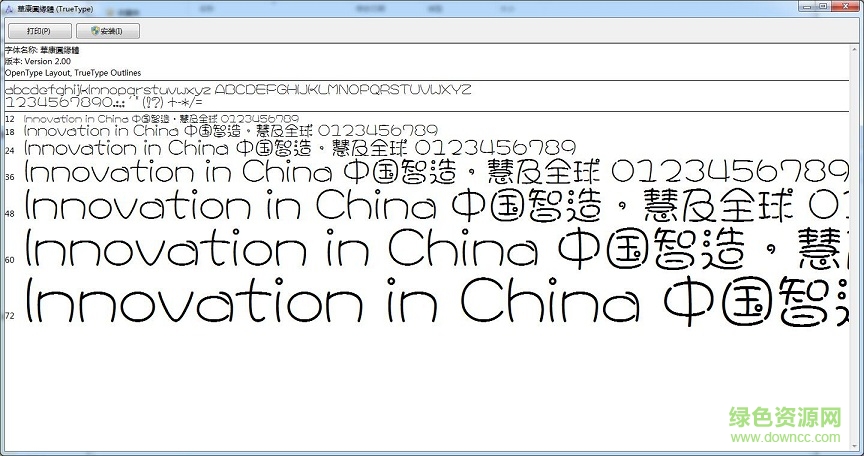Click the lowercase and uppercase alphabet sample line
Screen dimensions: 864x456
(x=238, y=90)
